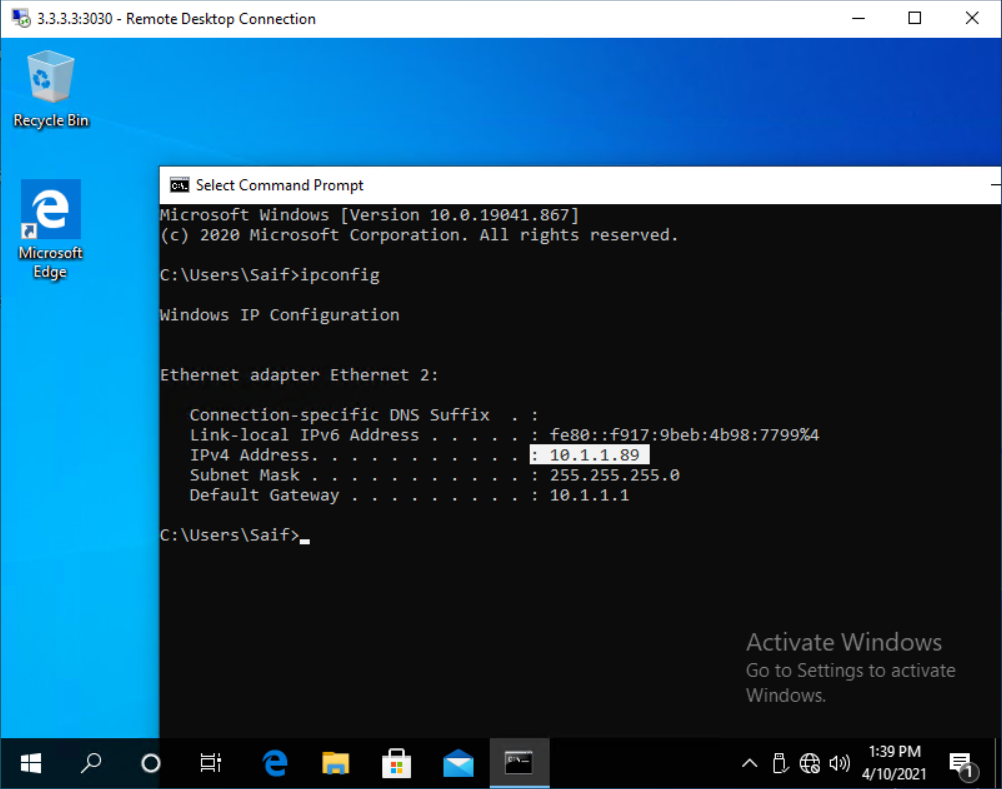This screenshot has width=1002, height=789.
Task: Open the volume speaker tray icon
Action: click(x=839, y=763)
